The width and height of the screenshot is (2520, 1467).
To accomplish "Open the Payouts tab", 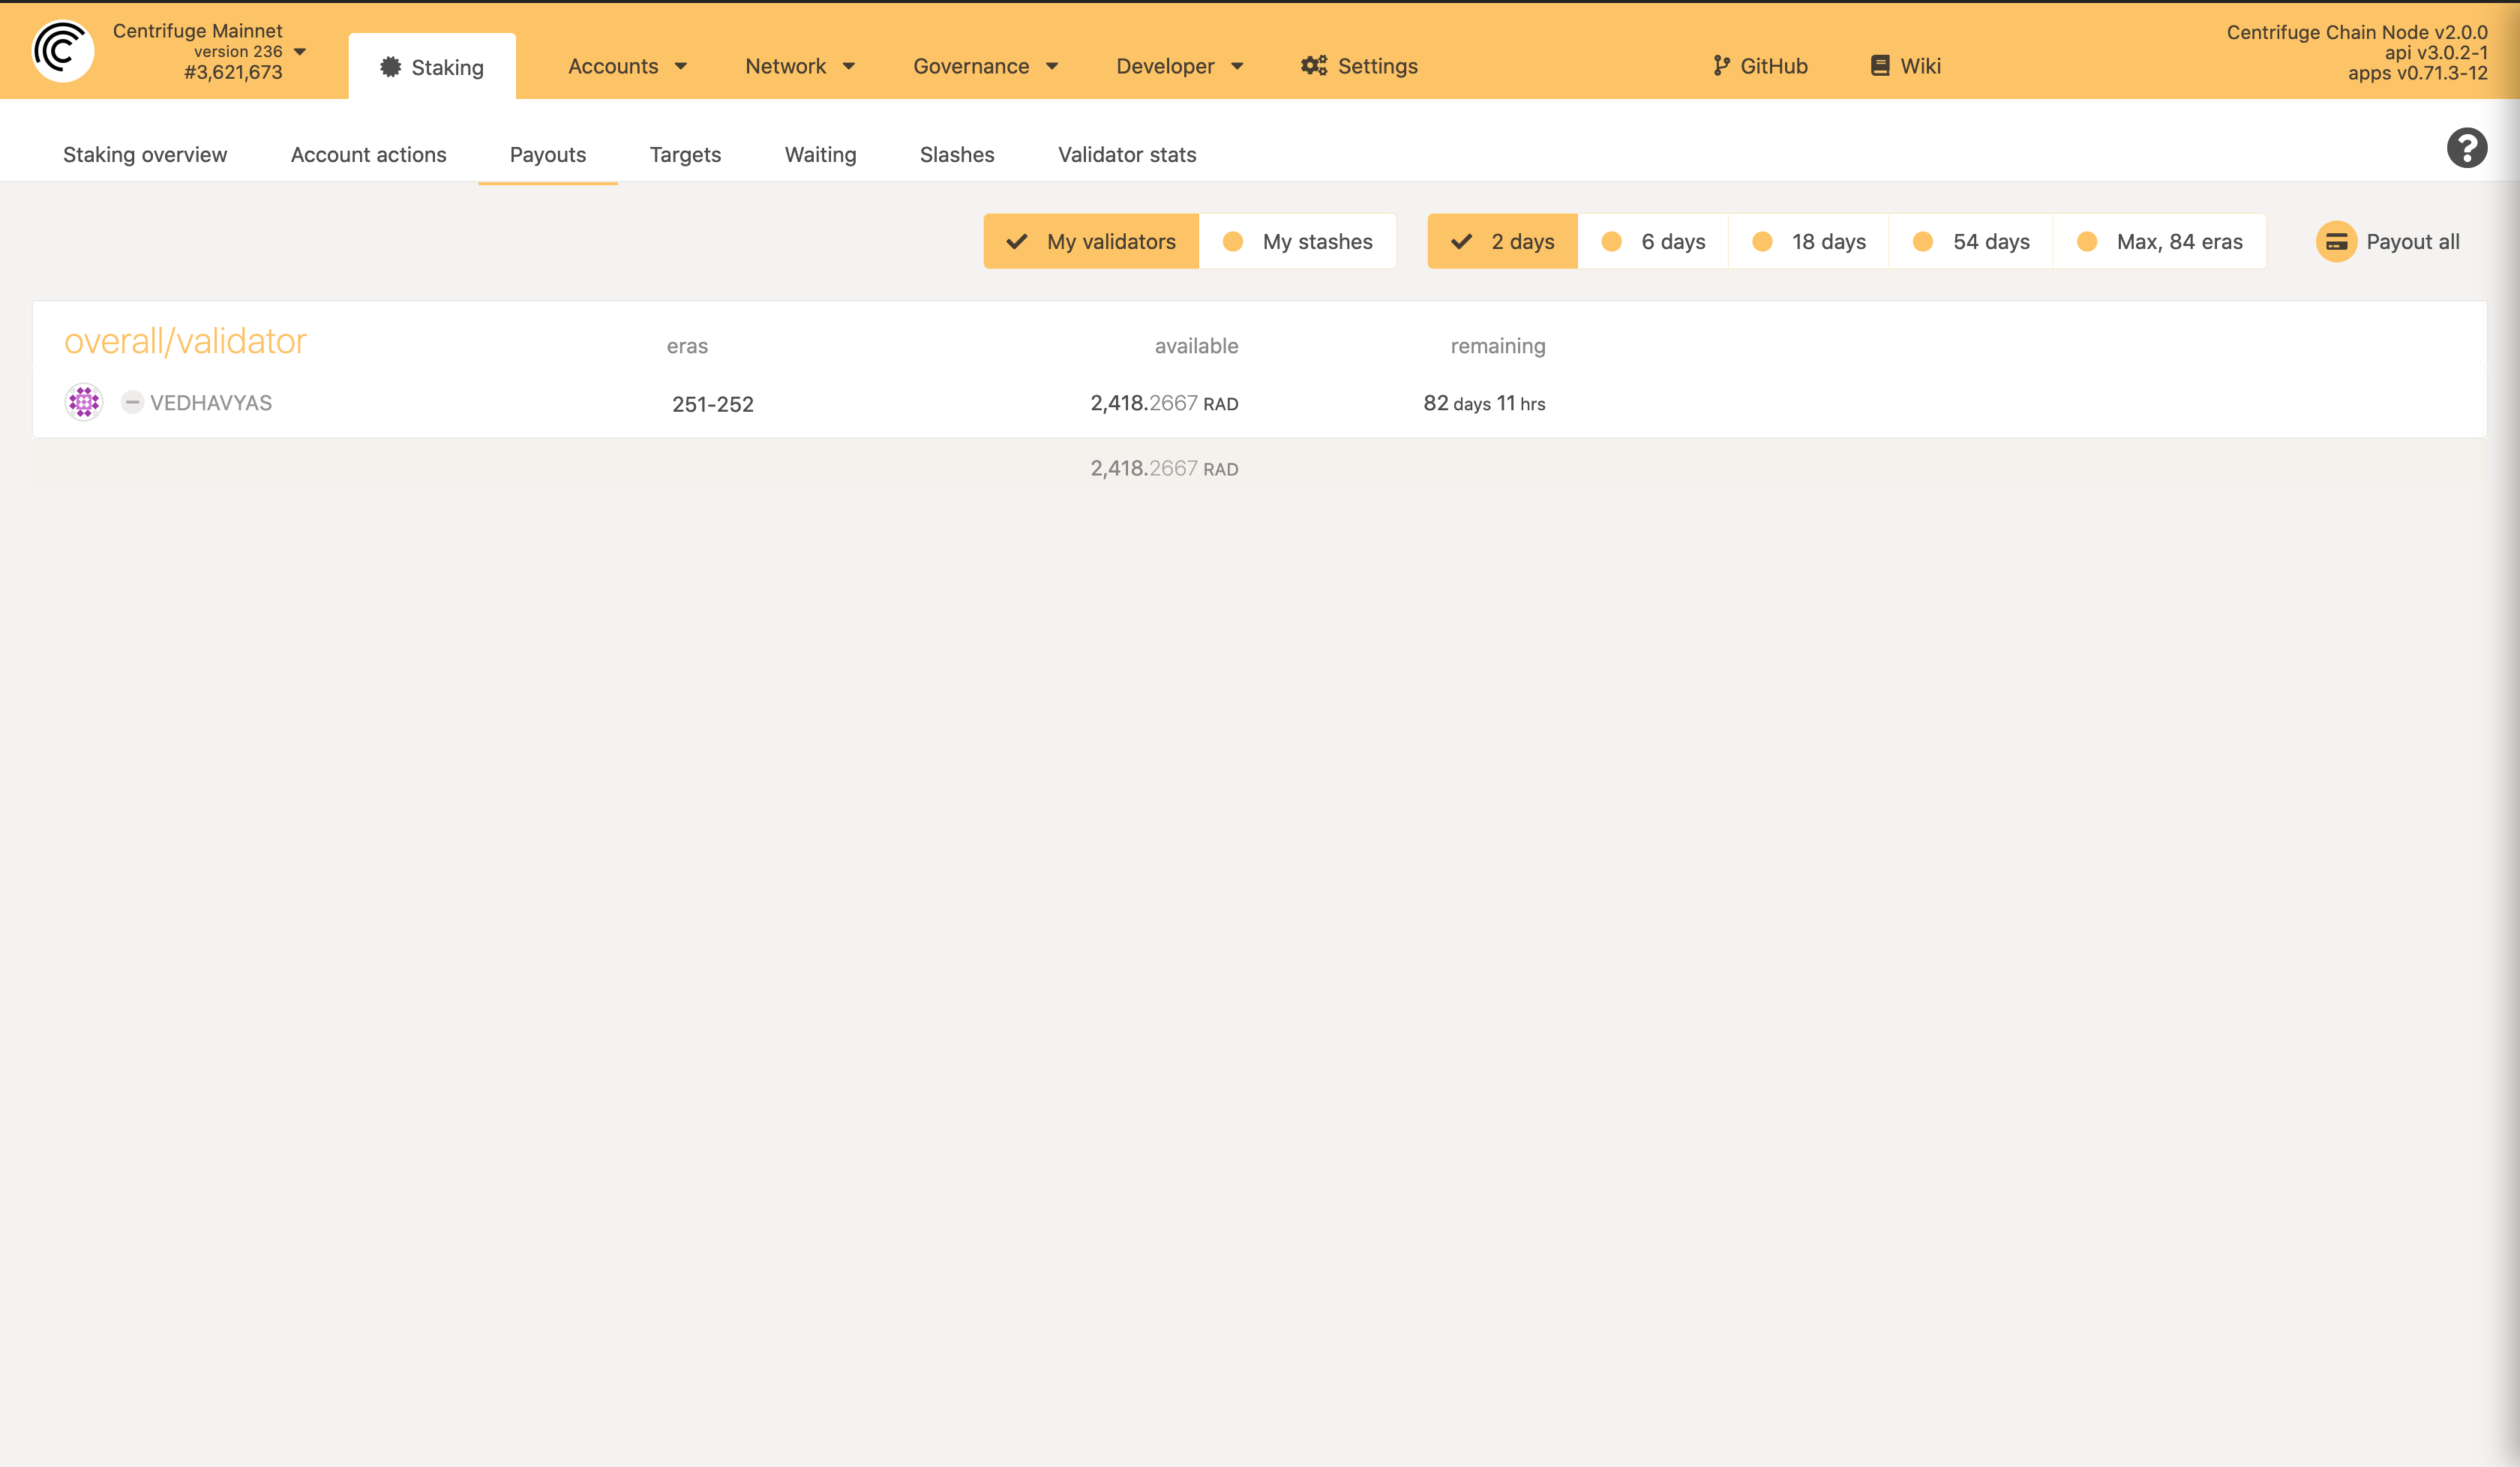I will [x=548, y=154].
